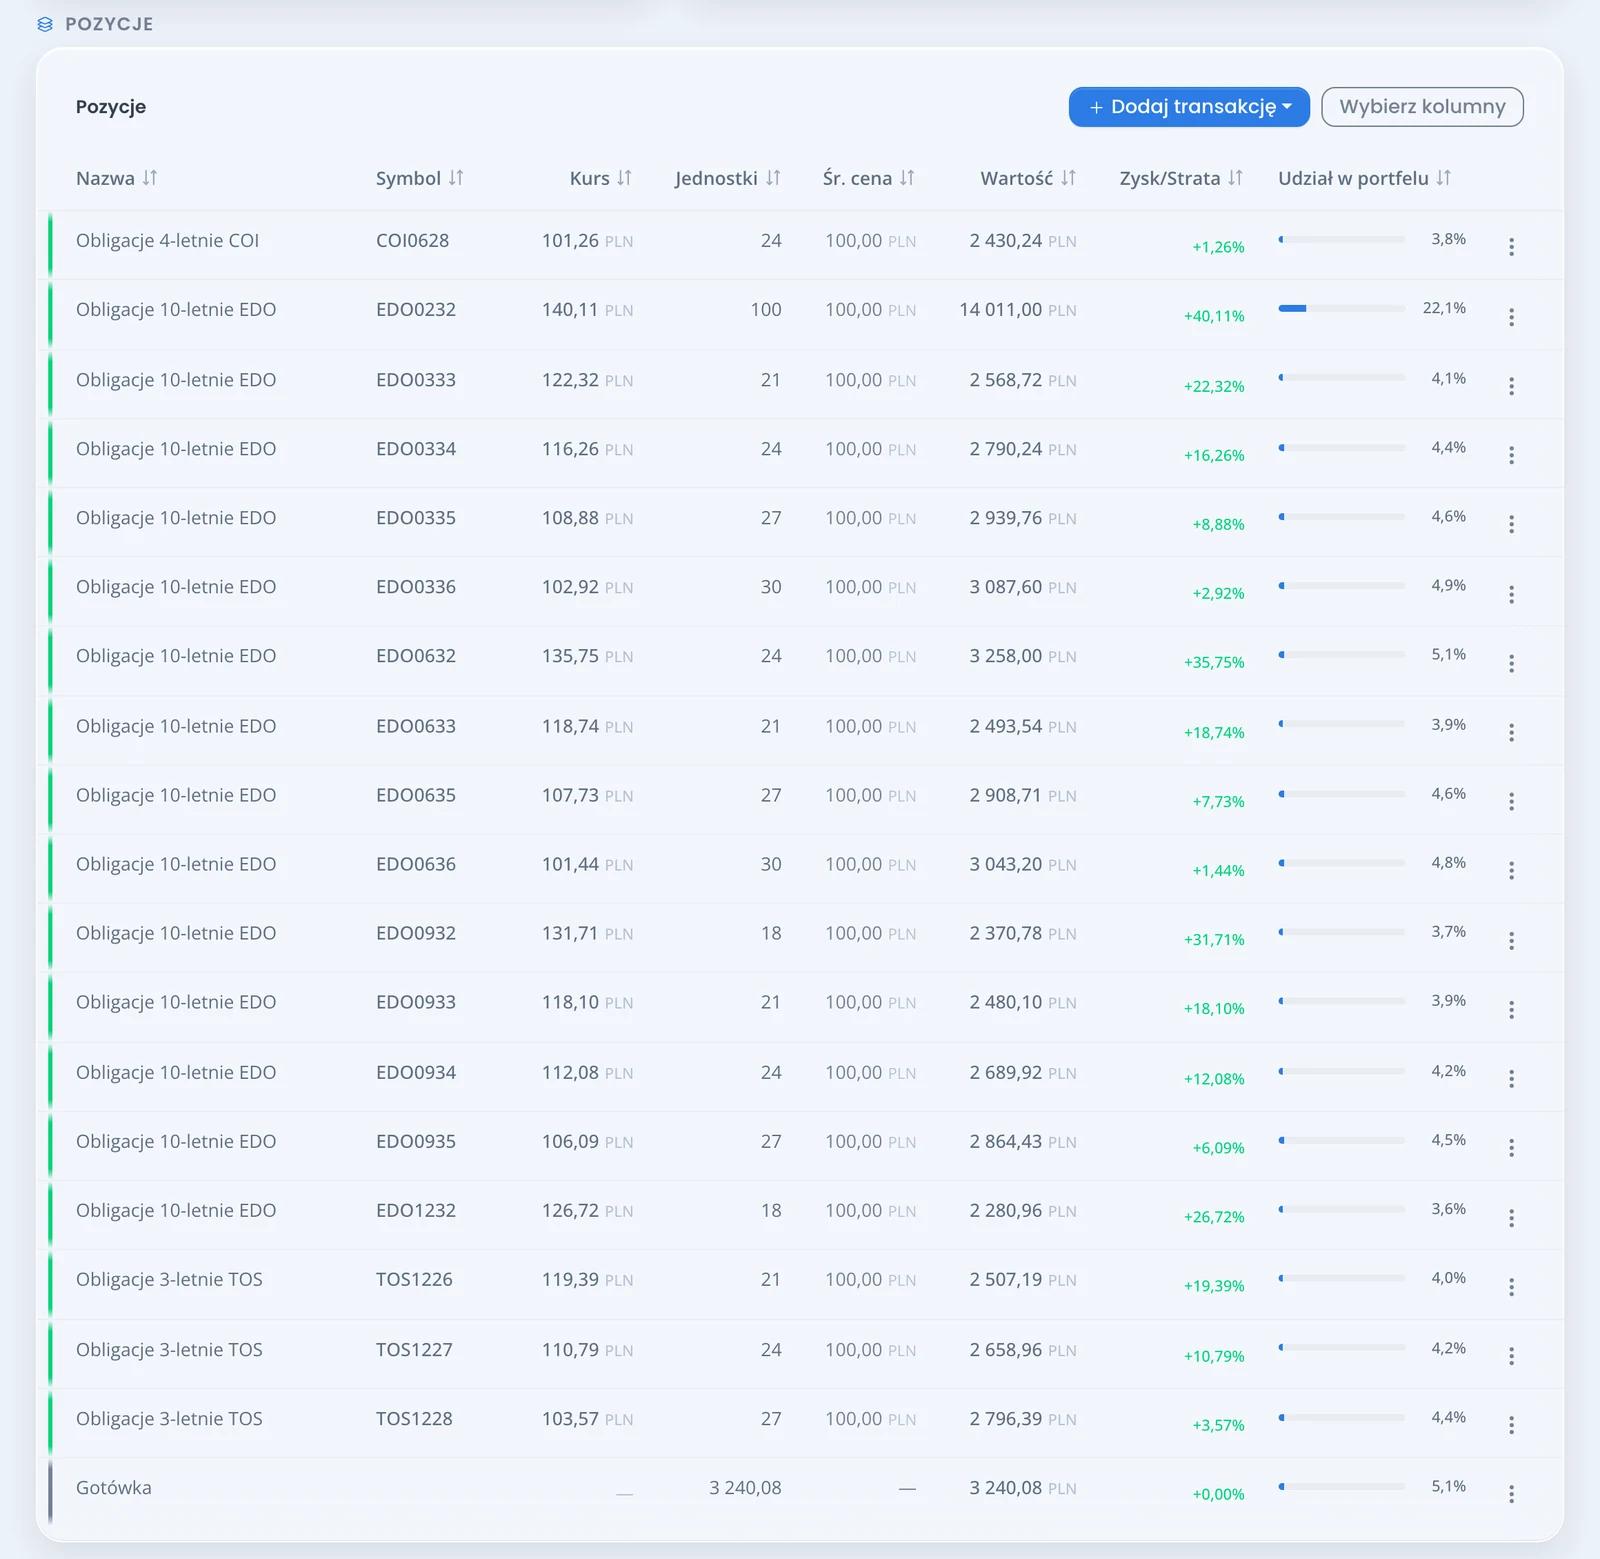
Task: Click three-dot menu for EDO0334
Action: point(1511,455)
